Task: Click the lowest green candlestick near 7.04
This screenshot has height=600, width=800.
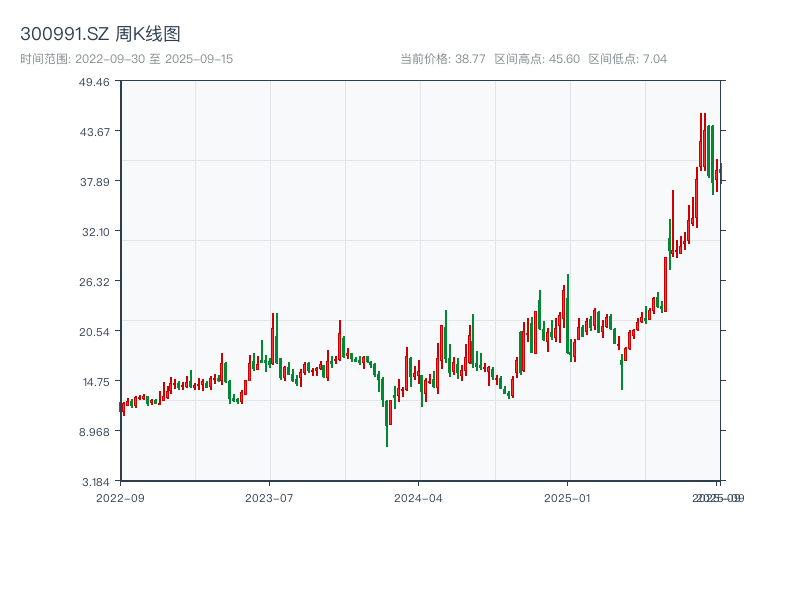Action: coord(387,423)
